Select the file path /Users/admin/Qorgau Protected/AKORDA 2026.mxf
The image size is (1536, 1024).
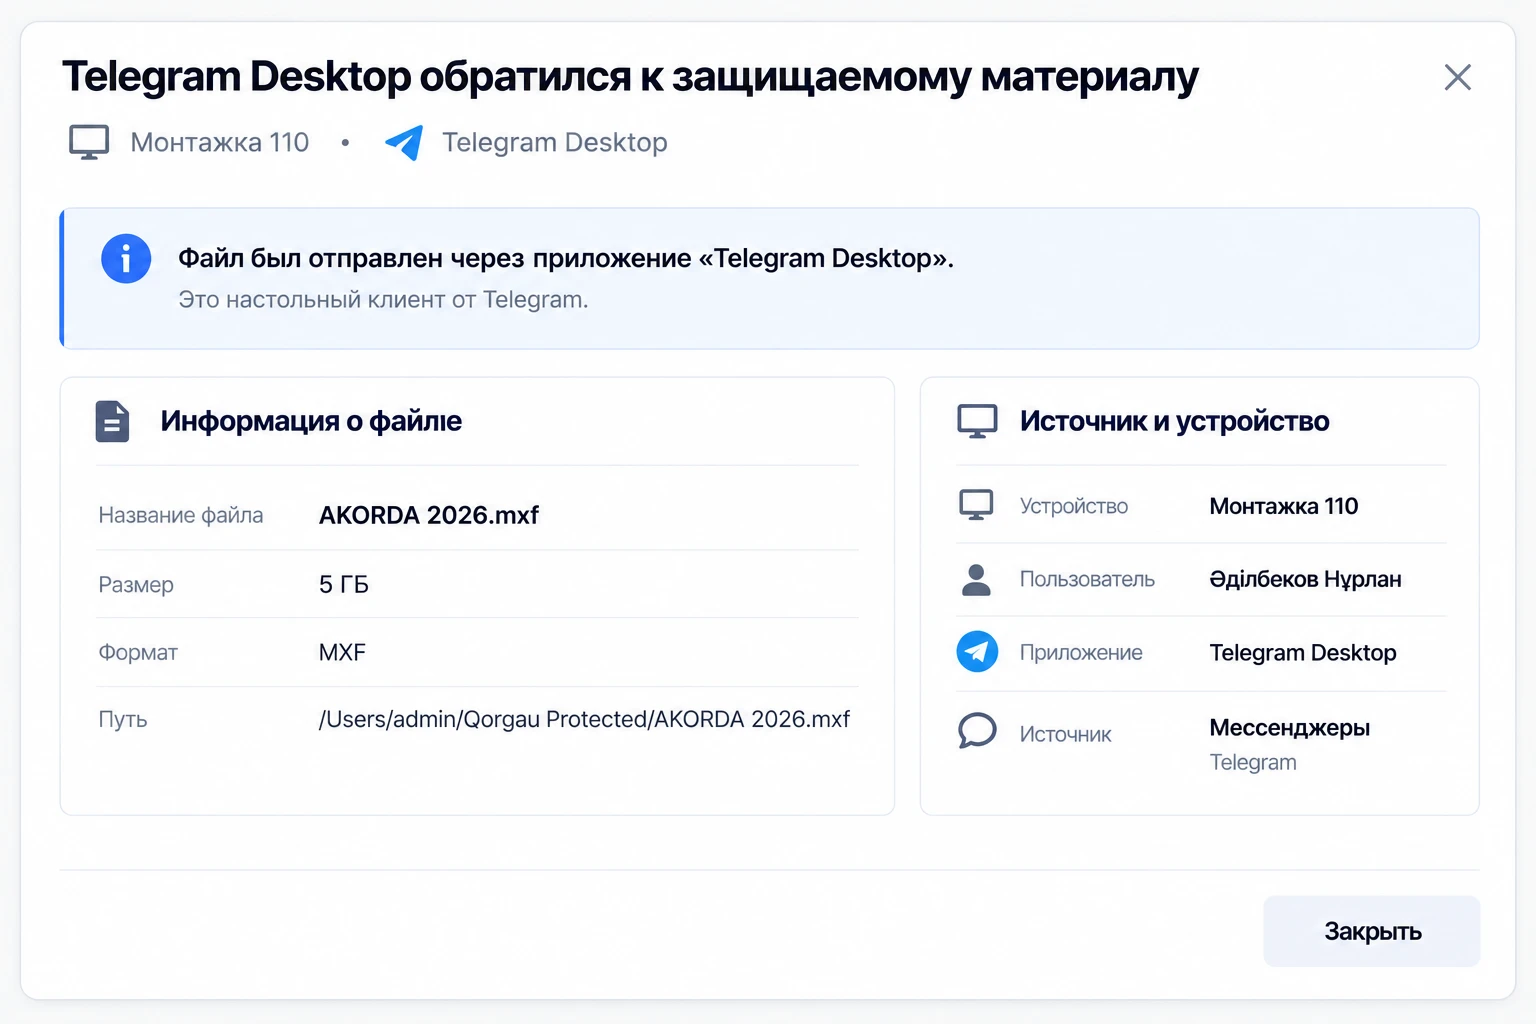(584, 719)
